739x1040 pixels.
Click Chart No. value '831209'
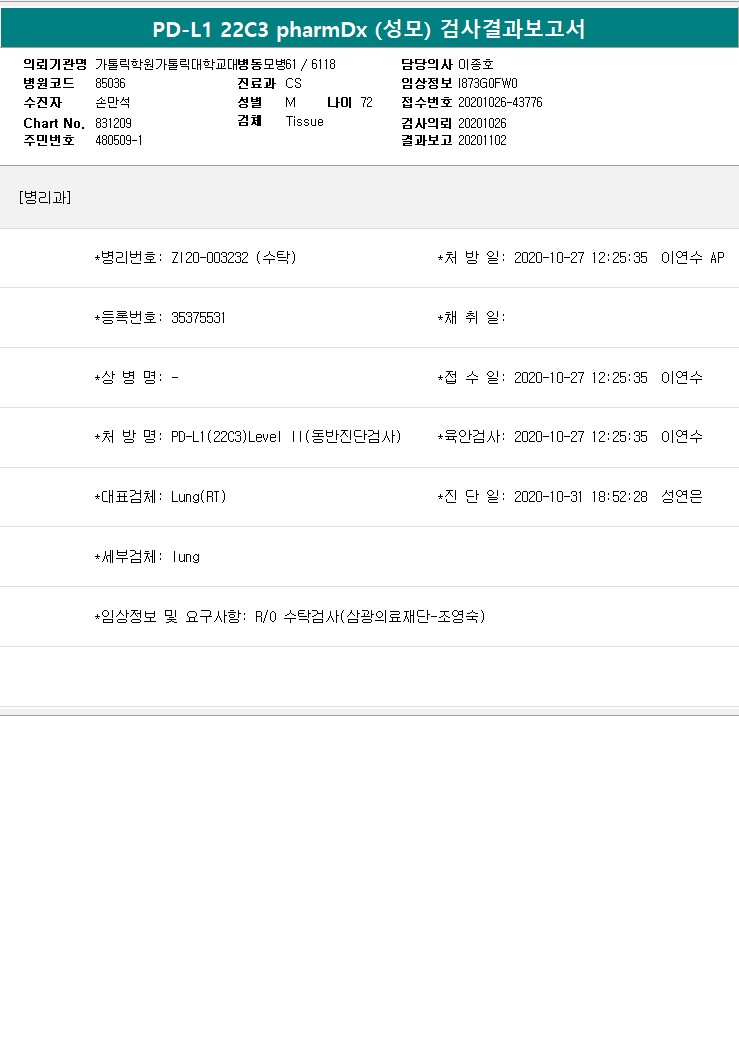coord(113,123)
